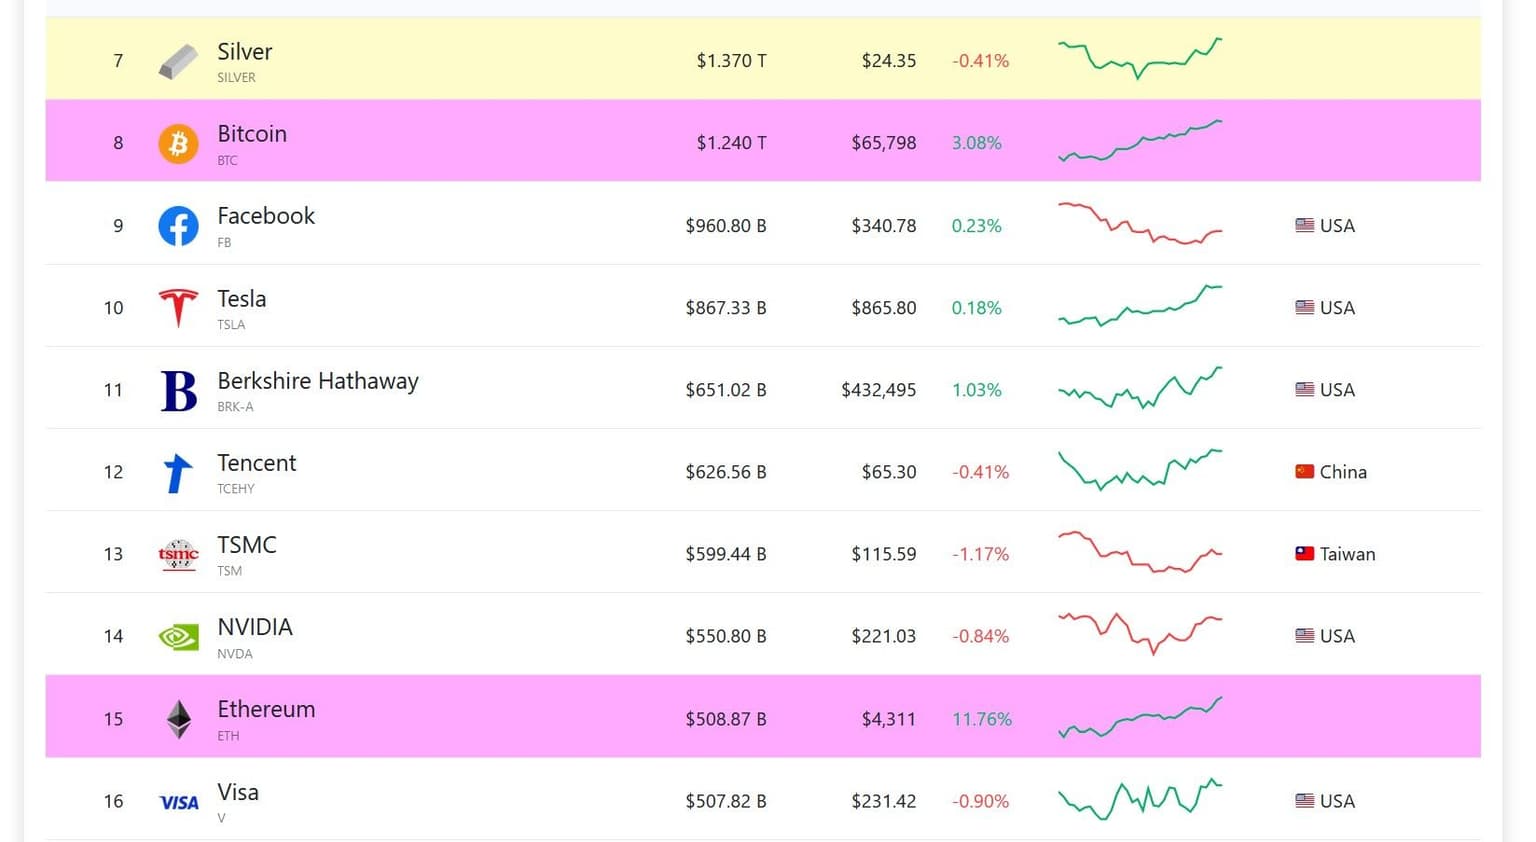Click the NVIDIA logo icon
Screen dimensions: 1536x842
coord(178,637)
